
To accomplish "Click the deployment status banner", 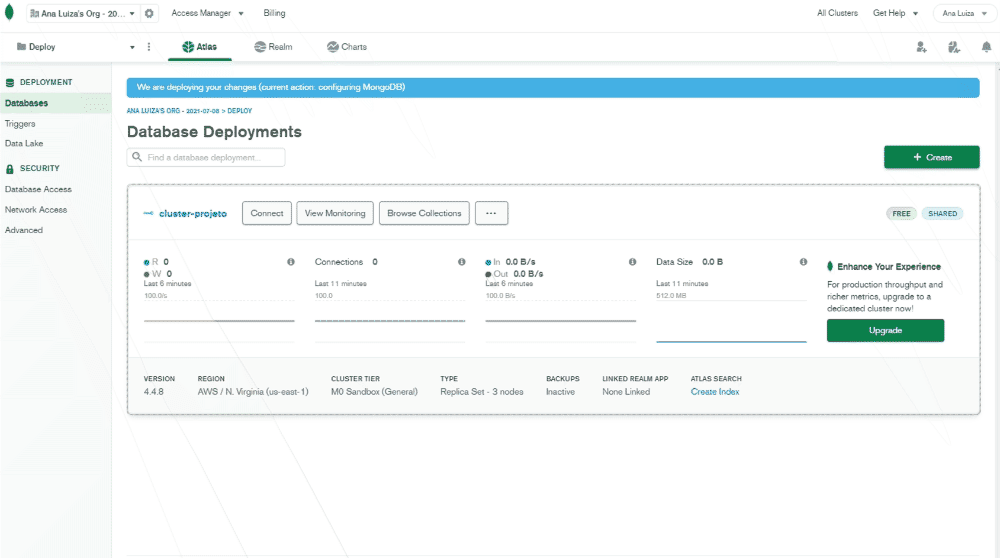I will pos(553,87).
